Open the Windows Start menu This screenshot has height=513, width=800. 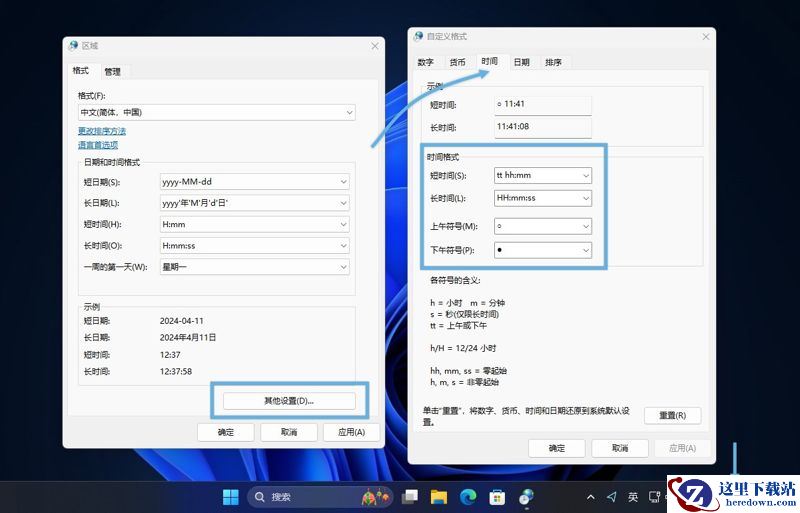click(231, 497)
